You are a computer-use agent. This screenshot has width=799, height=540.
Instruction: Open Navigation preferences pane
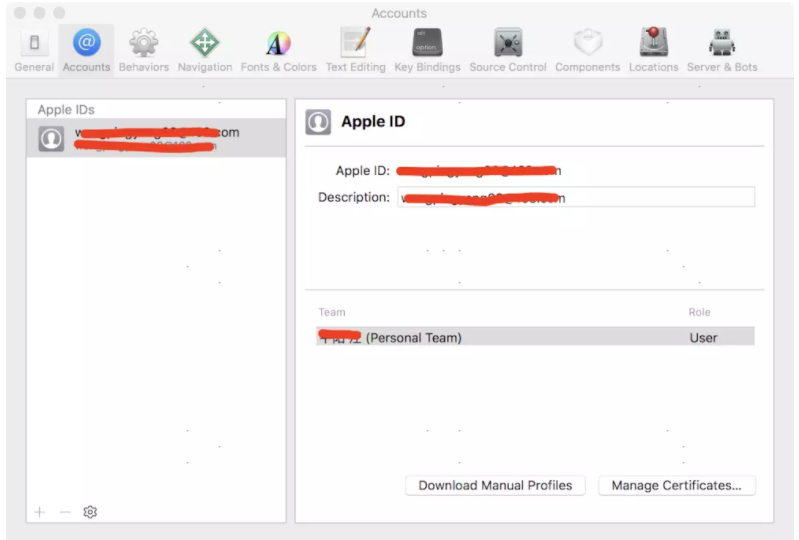[204, 50]
